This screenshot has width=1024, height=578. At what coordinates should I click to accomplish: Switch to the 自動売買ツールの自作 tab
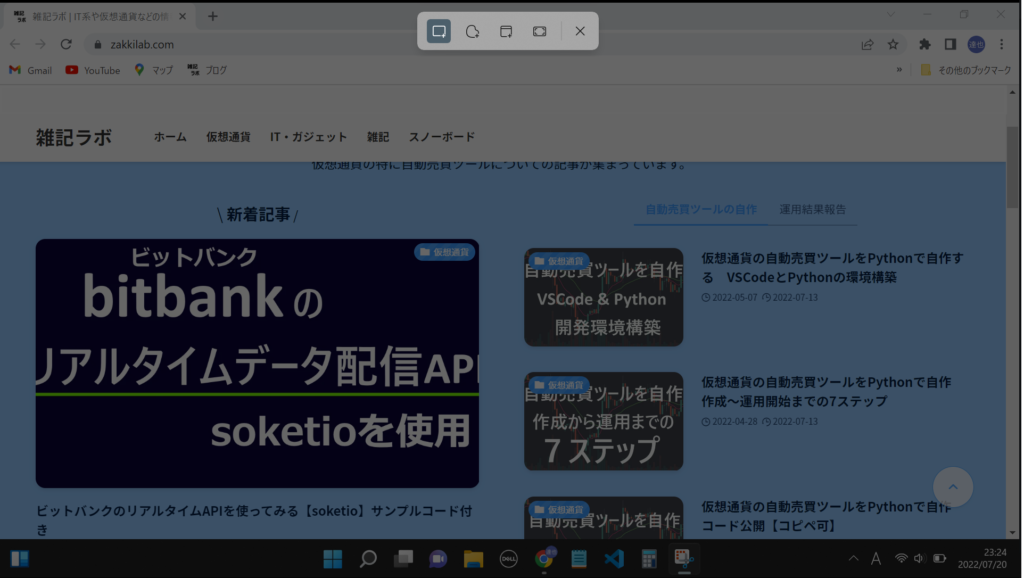pos(701,210)
